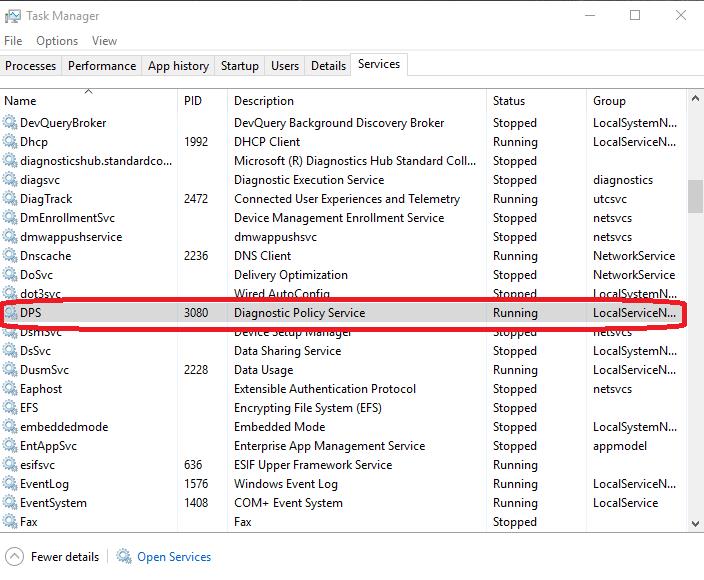Sort by the Name column header
The width and height of the screenshot is (704, 580).
(88, 101)
